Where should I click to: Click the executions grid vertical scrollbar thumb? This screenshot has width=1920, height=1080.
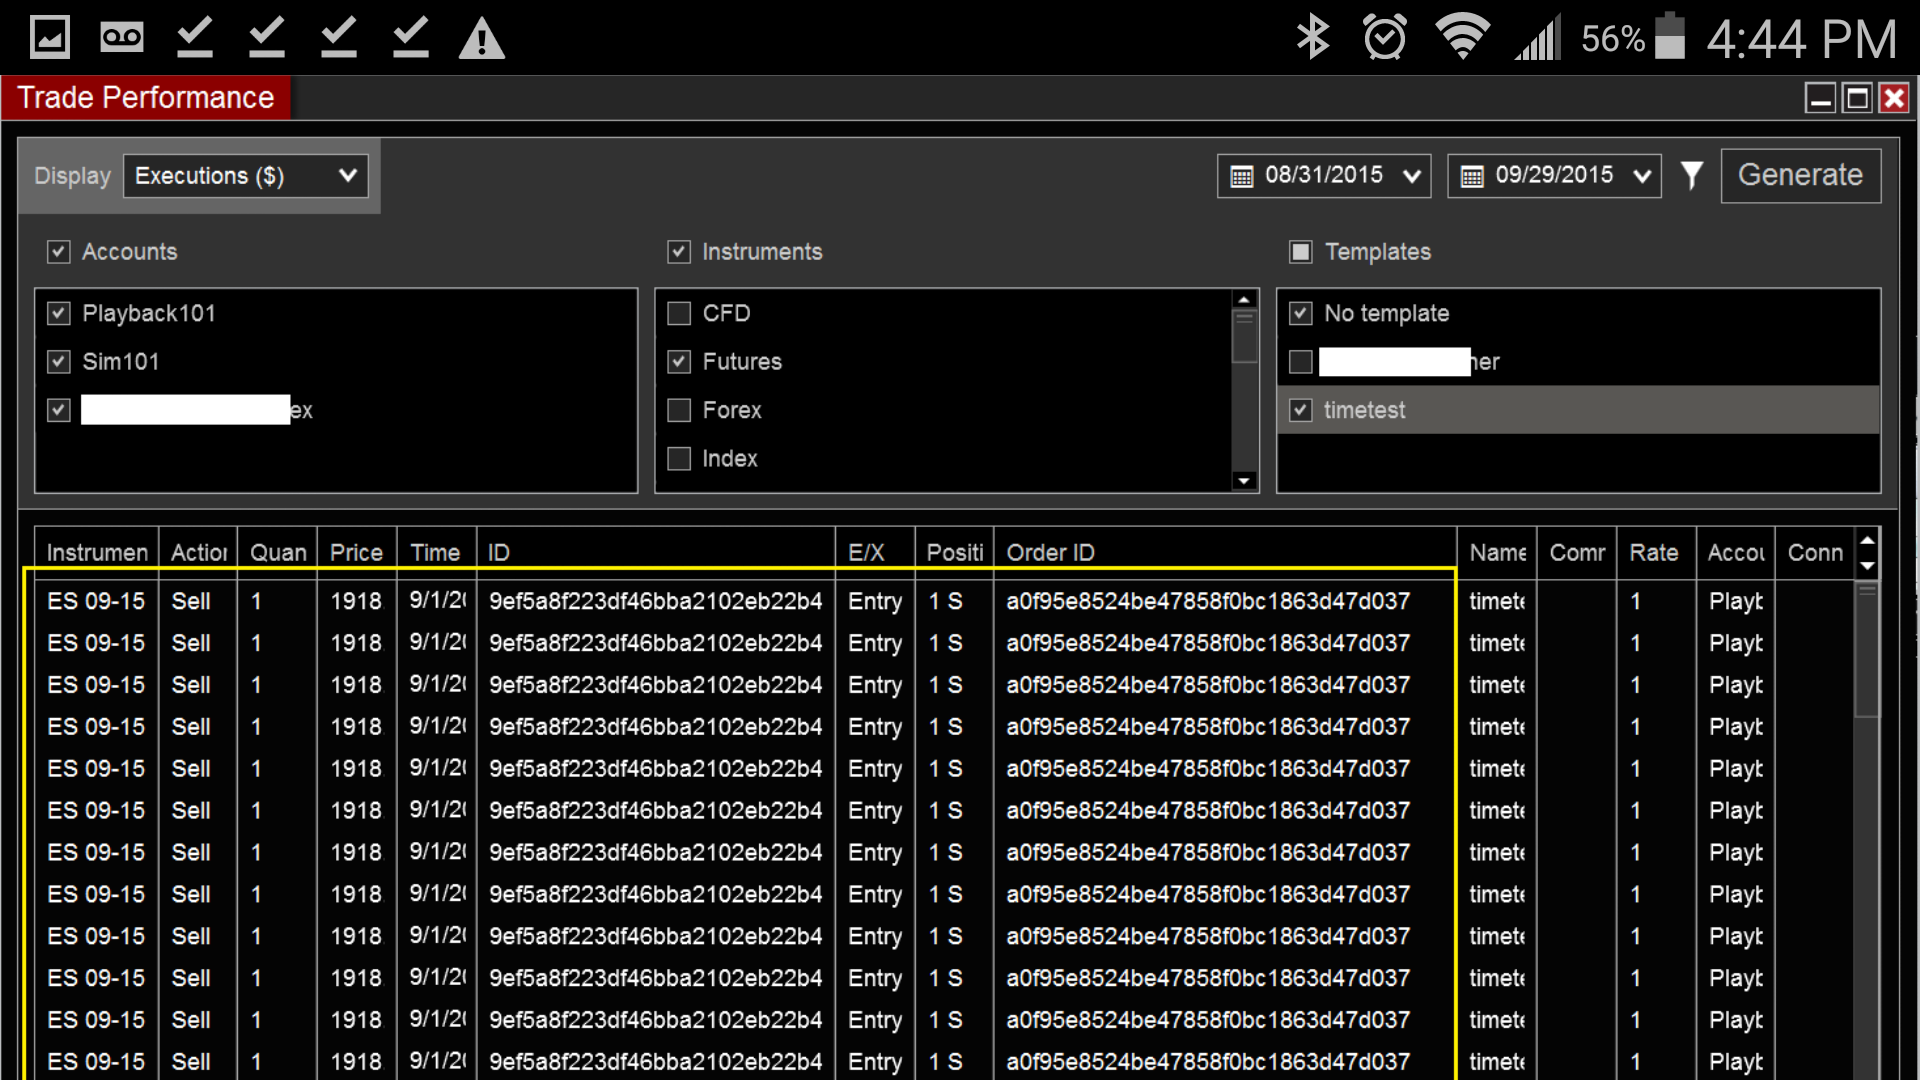point(1866,650)
